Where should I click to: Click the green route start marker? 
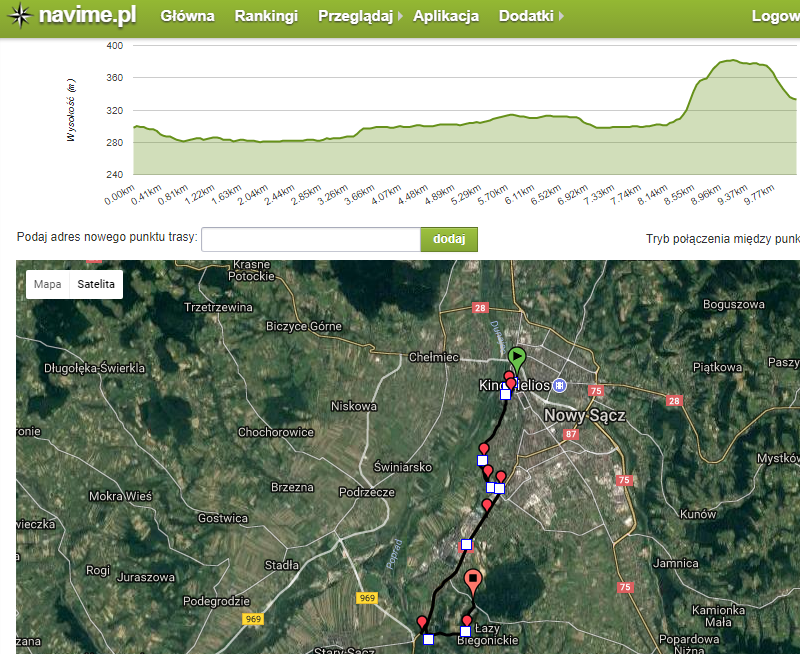point(516,358)
